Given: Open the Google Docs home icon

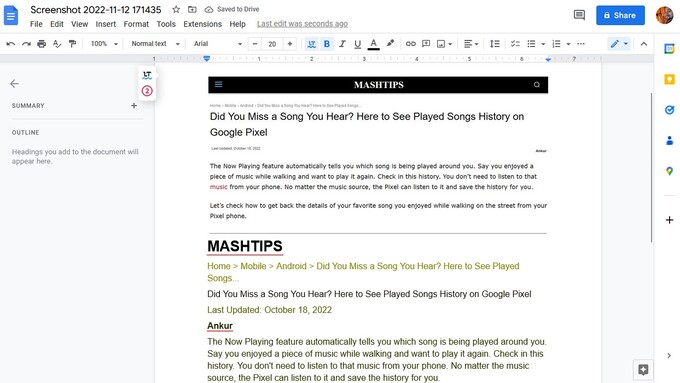Looking at the screenshot, I should coord(11,16).
